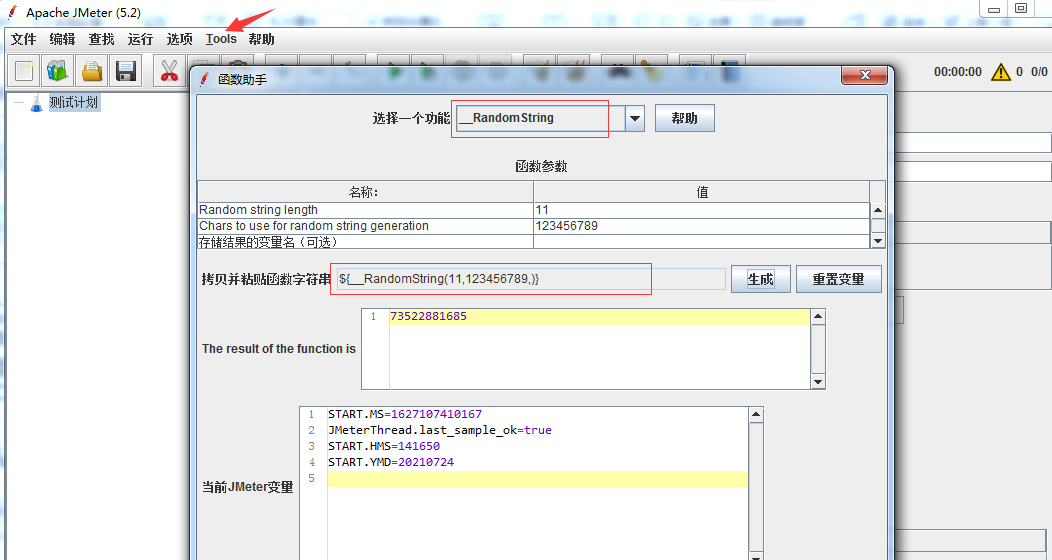Click the Cut scissors icon
1052x560 pixels.
click(x=169, y=70)
